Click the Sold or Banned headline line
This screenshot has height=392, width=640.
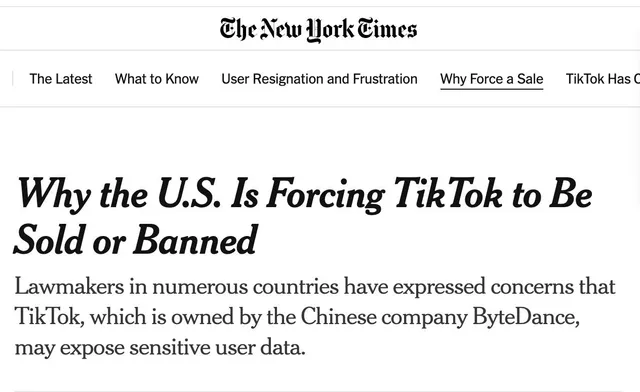point(136,240)
